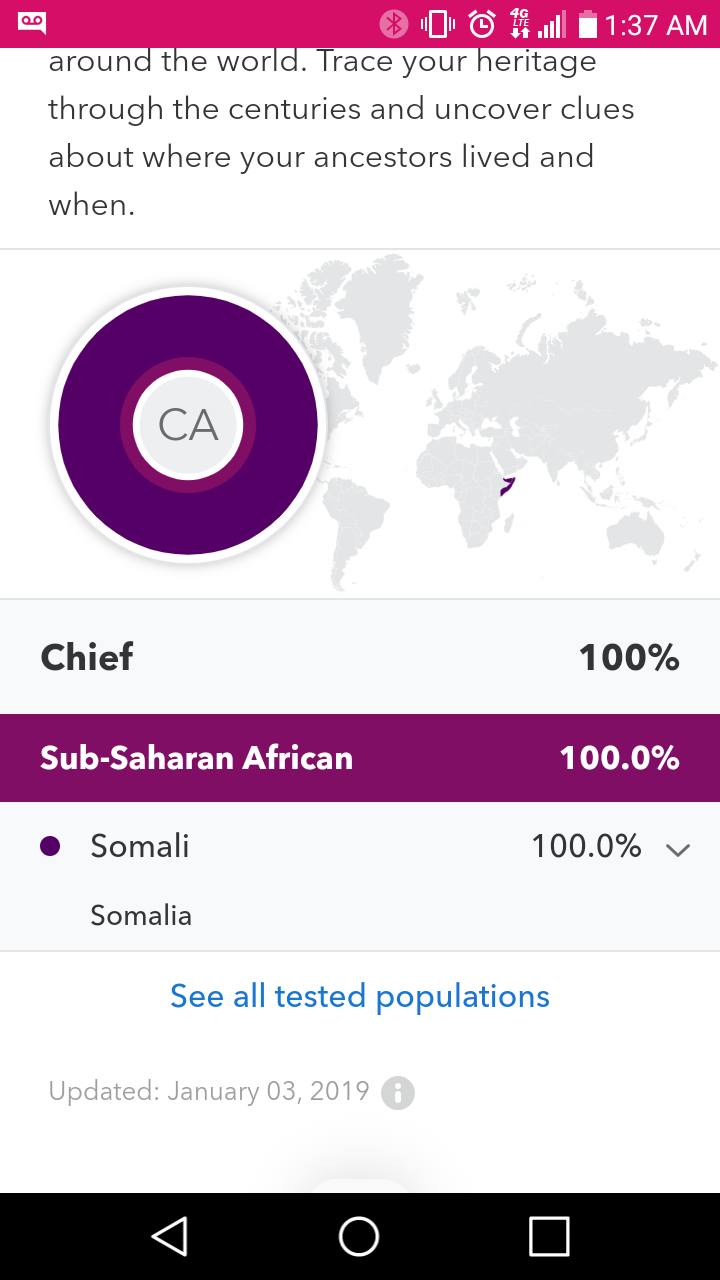
Task: Tap the vibrate mode status icon
Action: click(x=438, y=23)
